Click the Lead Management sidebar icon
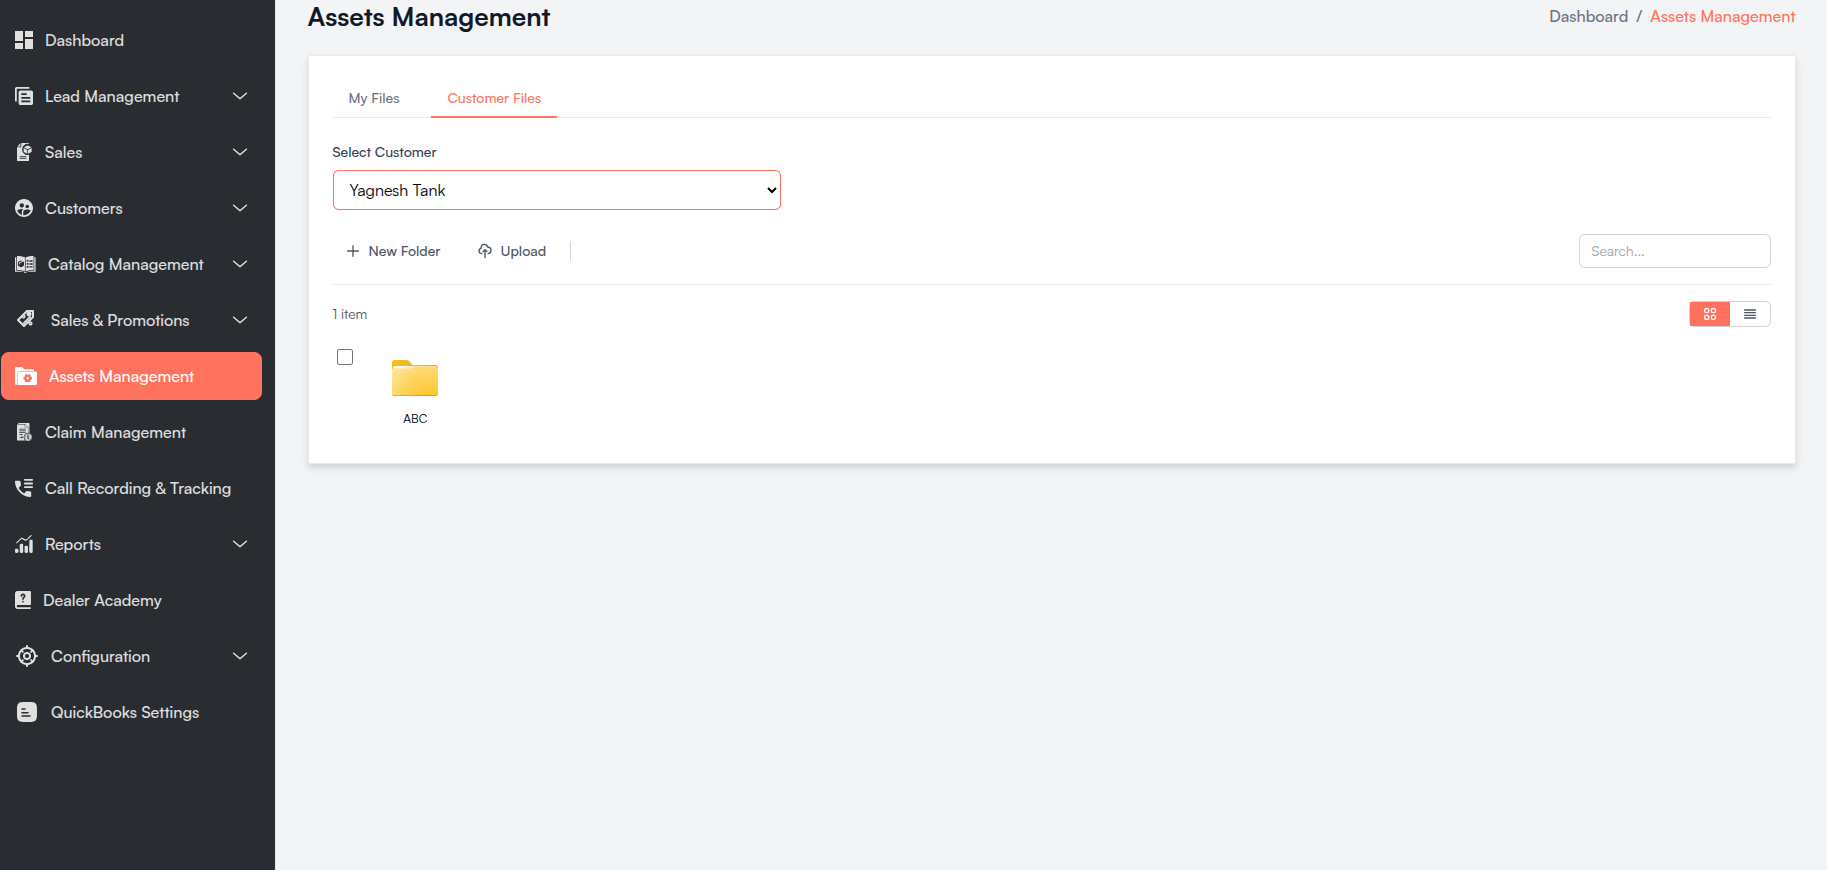Image resolution: width=1841 pixels, height=870 pixels. 24,96
